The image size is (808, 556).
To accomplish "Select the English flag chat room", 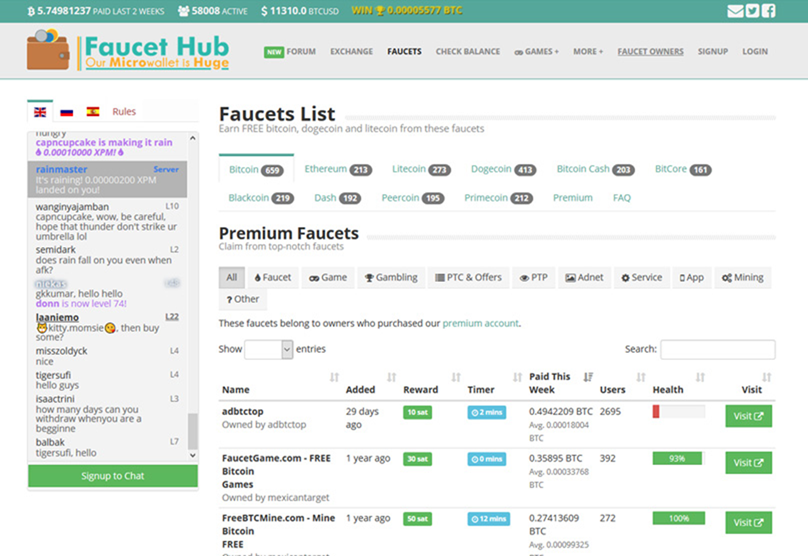I will pyautogui.click(x=40, y=112).
